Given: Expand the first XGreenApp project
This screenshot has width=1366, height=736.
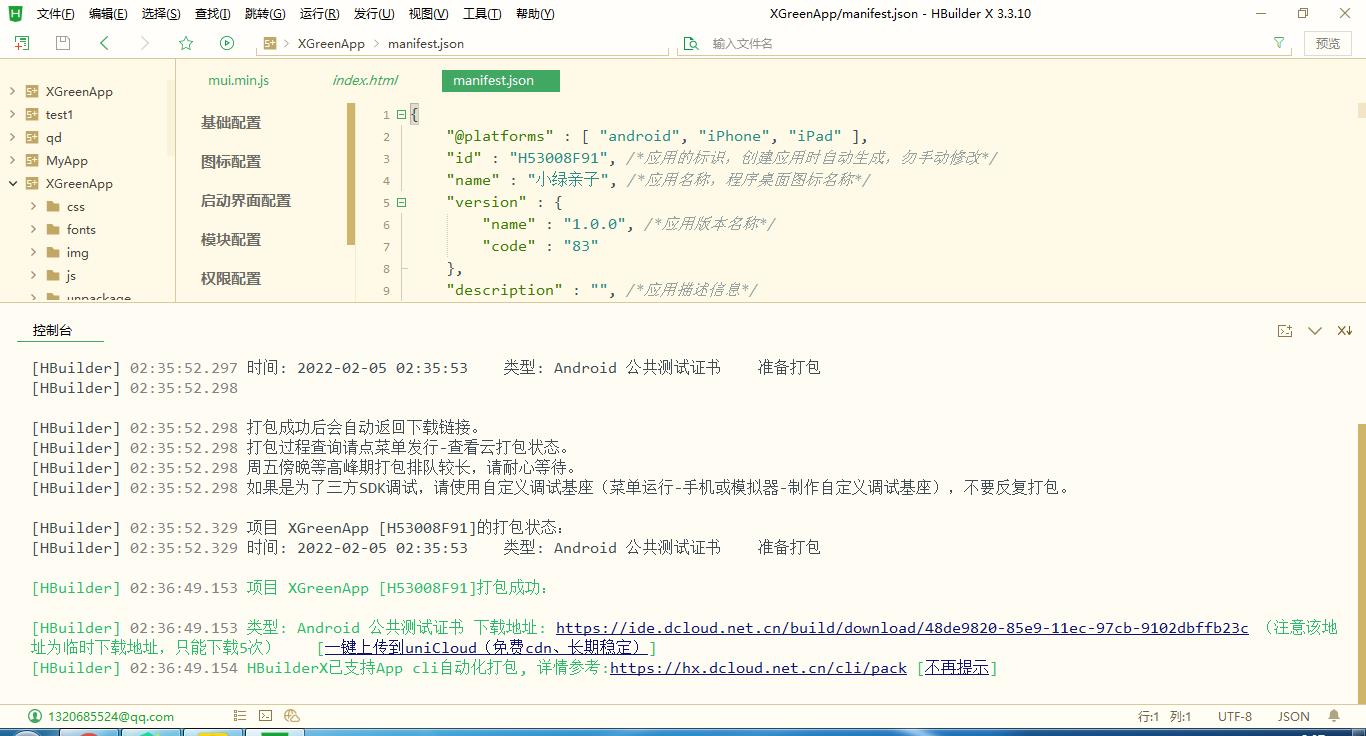Looking at the screenshot, I should [x=12, y=91].
